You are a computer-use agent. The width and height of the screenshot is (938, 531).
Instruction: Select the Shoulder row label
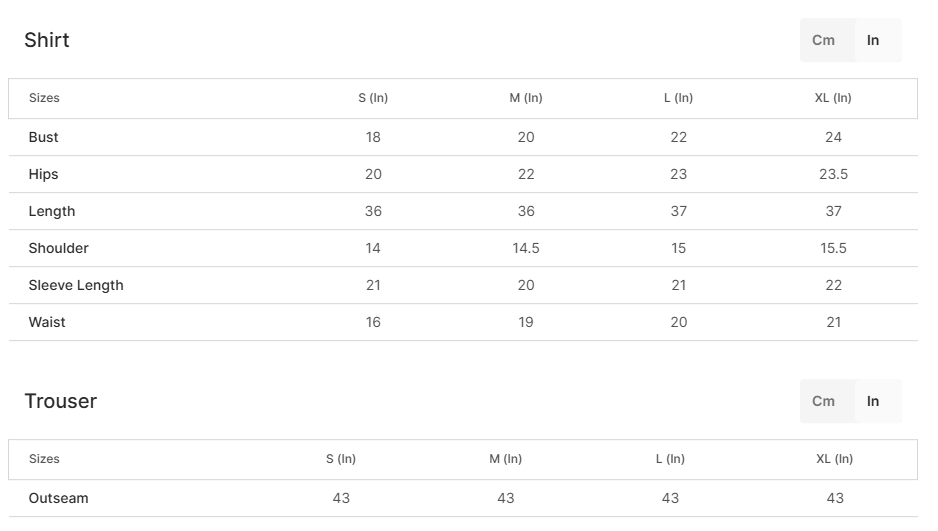pos(59,248)
